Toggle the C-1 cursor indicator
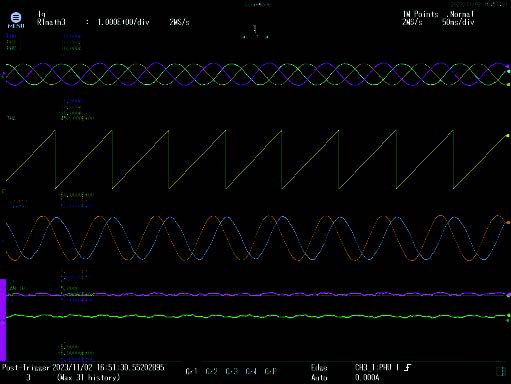Viewport: 511px width, 384px height. point(191,371)
